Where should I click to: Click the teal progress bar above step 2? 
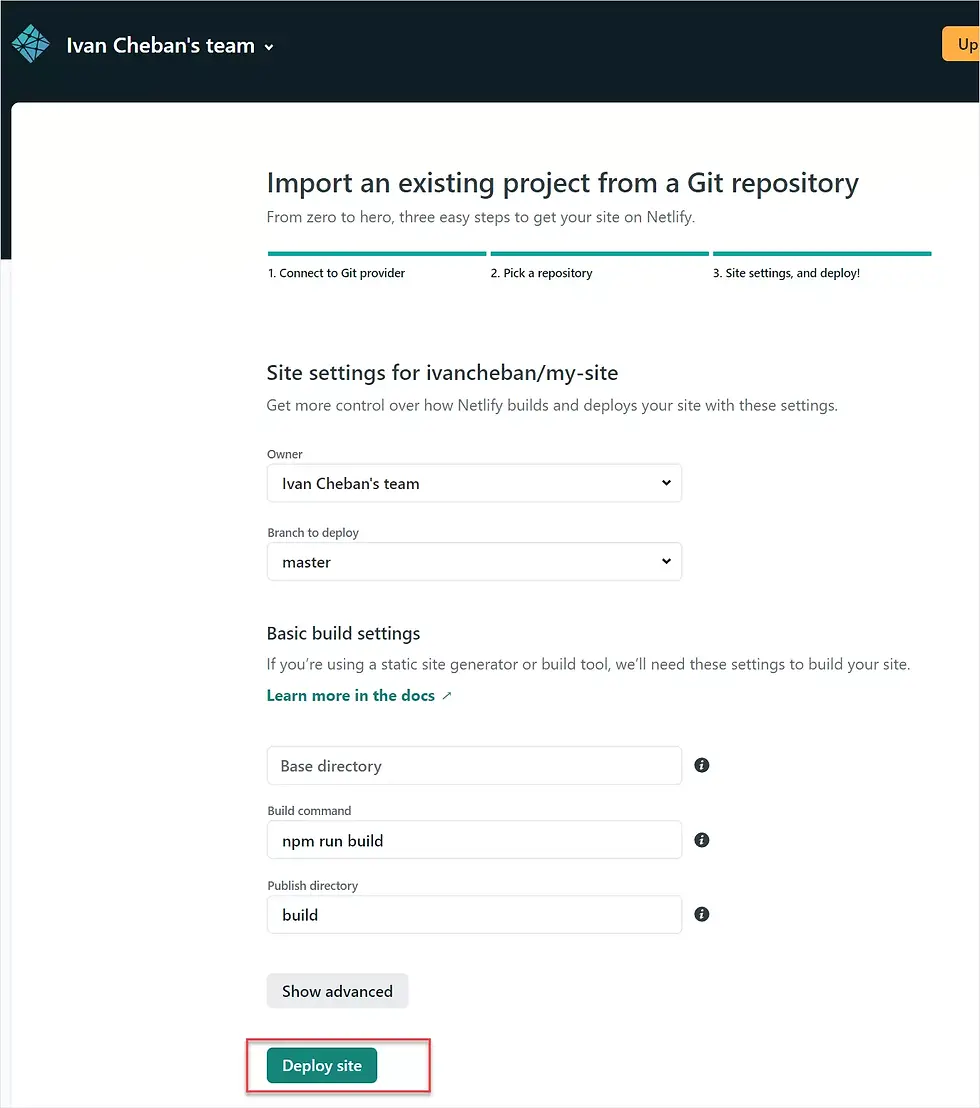599,254
